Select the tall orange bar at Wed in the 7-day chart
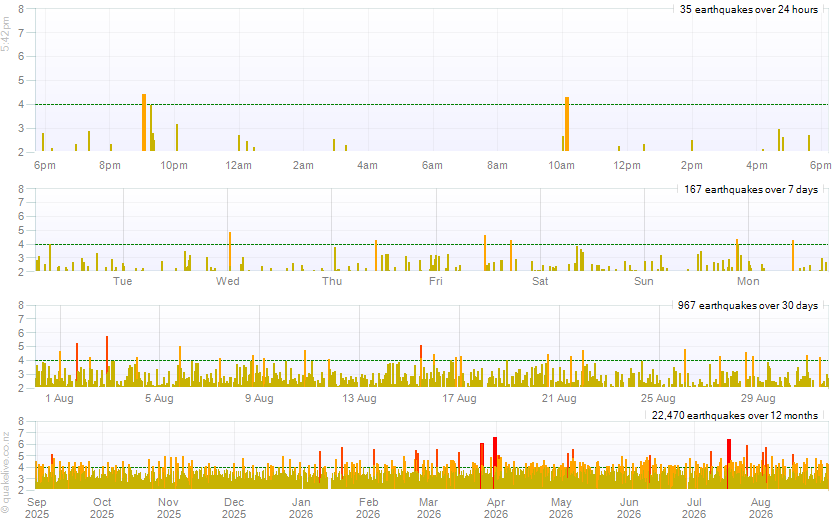835x530 pixels. click(x=230, y=251)
